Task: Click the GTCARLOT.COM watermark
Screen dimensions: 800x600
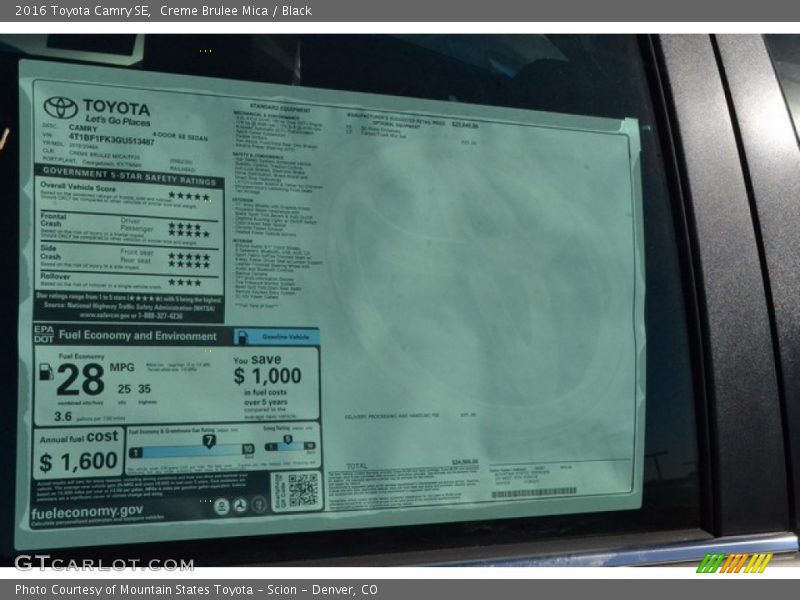Action: coord(90,563)
